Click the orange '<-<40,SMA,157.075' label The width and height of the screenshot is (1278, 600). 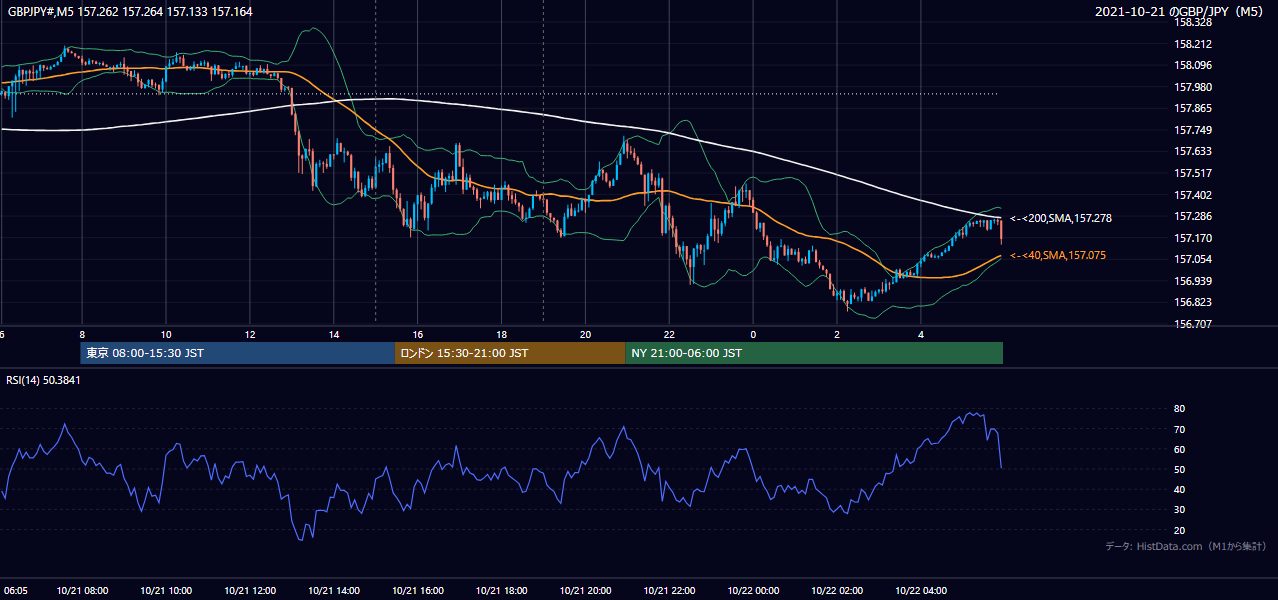[1058, 256]
